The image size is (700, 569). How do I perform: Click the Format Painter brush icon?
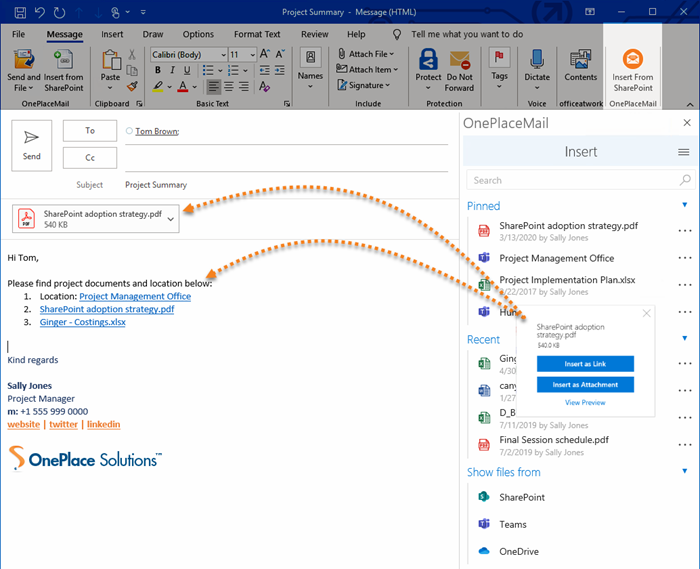(132, 86)
